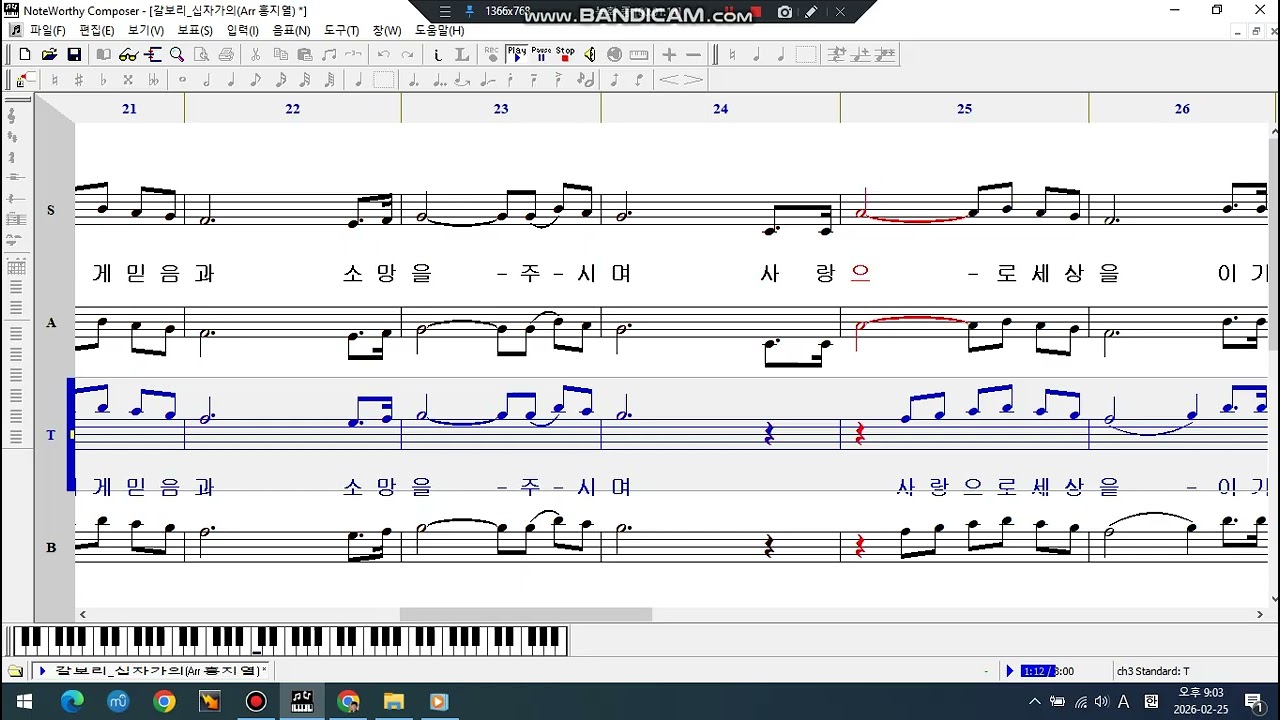
Task: Toggle the dotted note modifier
Action: pos(414,80)
